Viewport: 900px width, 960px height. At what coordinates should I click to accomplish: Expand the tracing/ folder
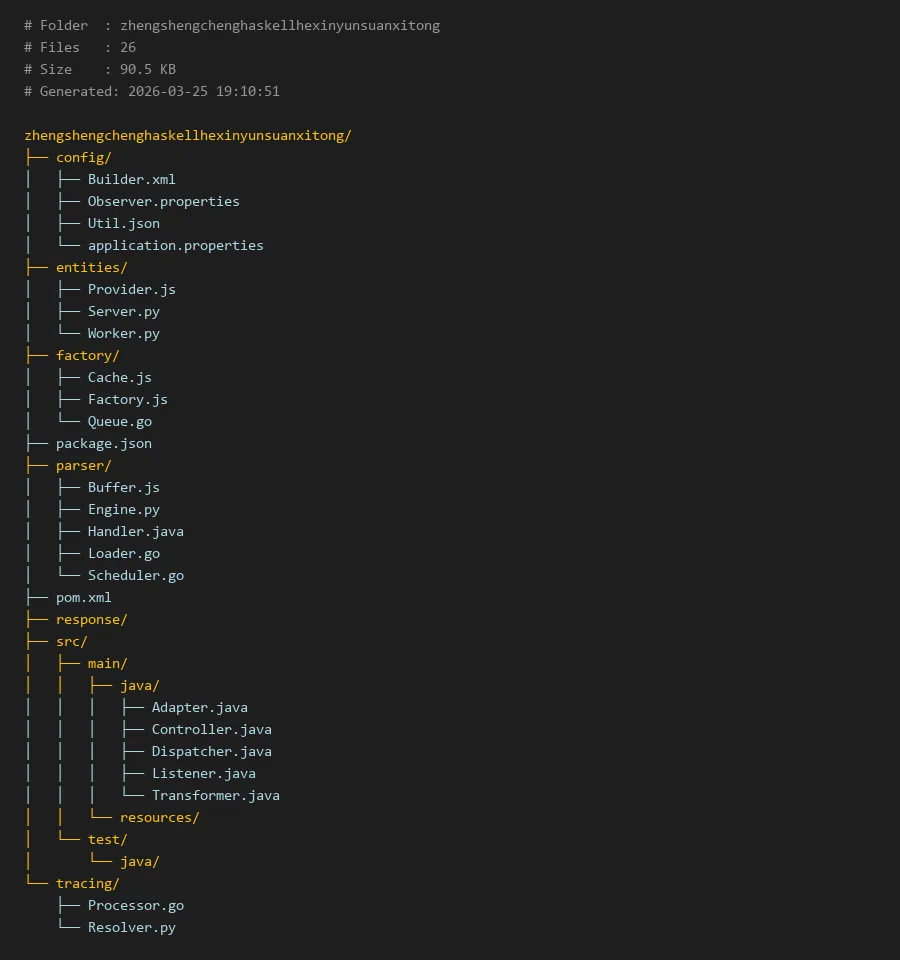pos(87,883)
